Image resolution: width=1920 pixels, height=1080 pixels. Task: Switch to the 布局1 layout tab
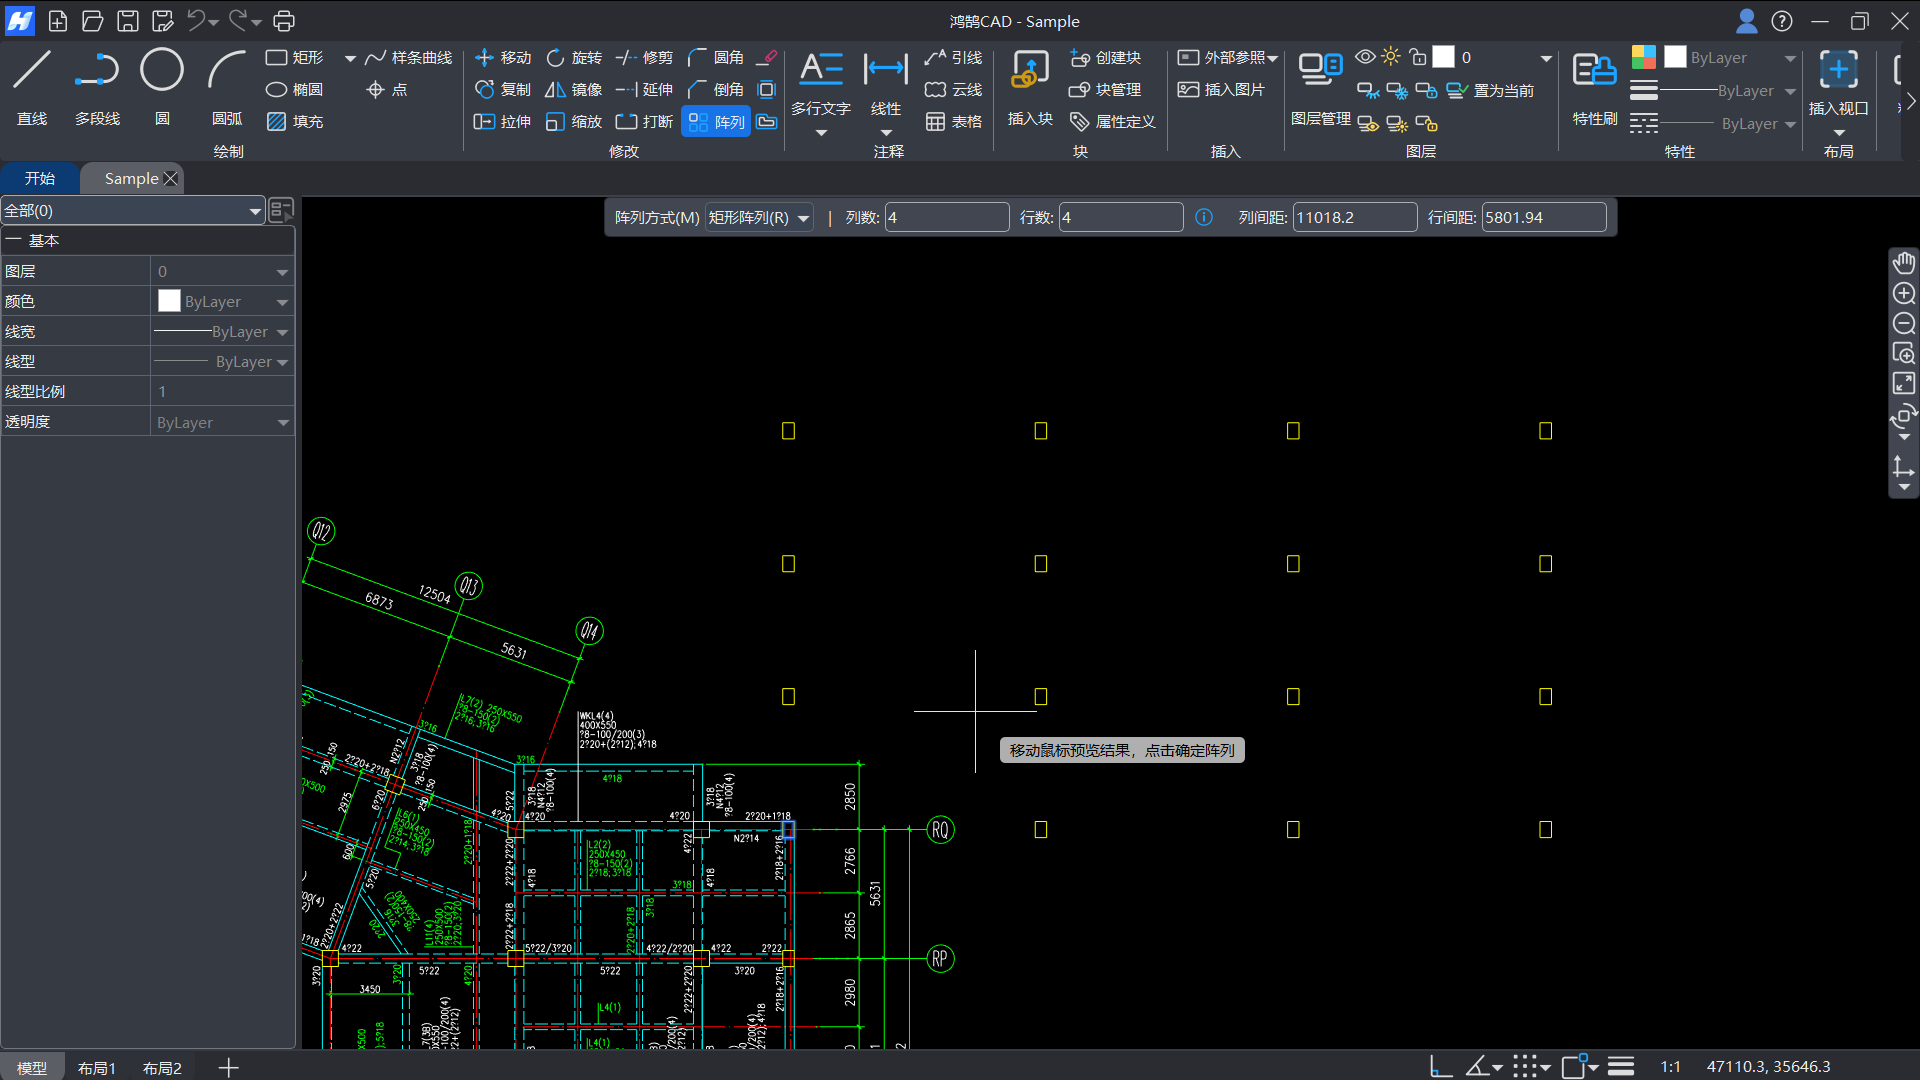pyautogui.click(x=97, y=1068)
